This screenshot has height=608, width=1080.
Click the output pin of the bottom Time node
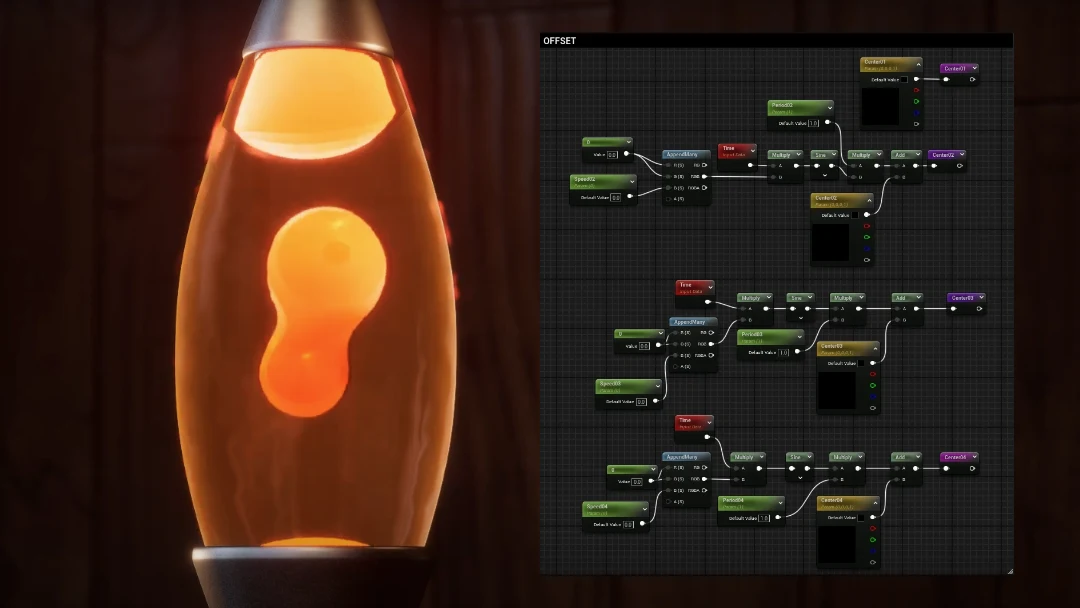click(x=708, y=436)
